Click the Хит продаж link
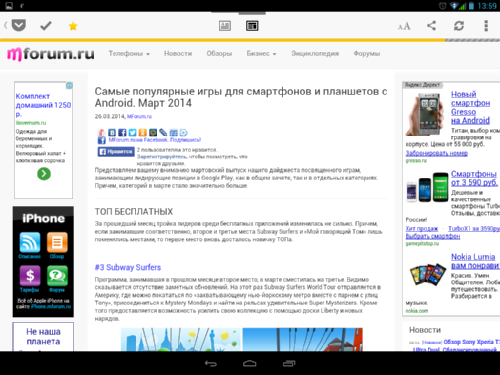 [x=422, y=228]
